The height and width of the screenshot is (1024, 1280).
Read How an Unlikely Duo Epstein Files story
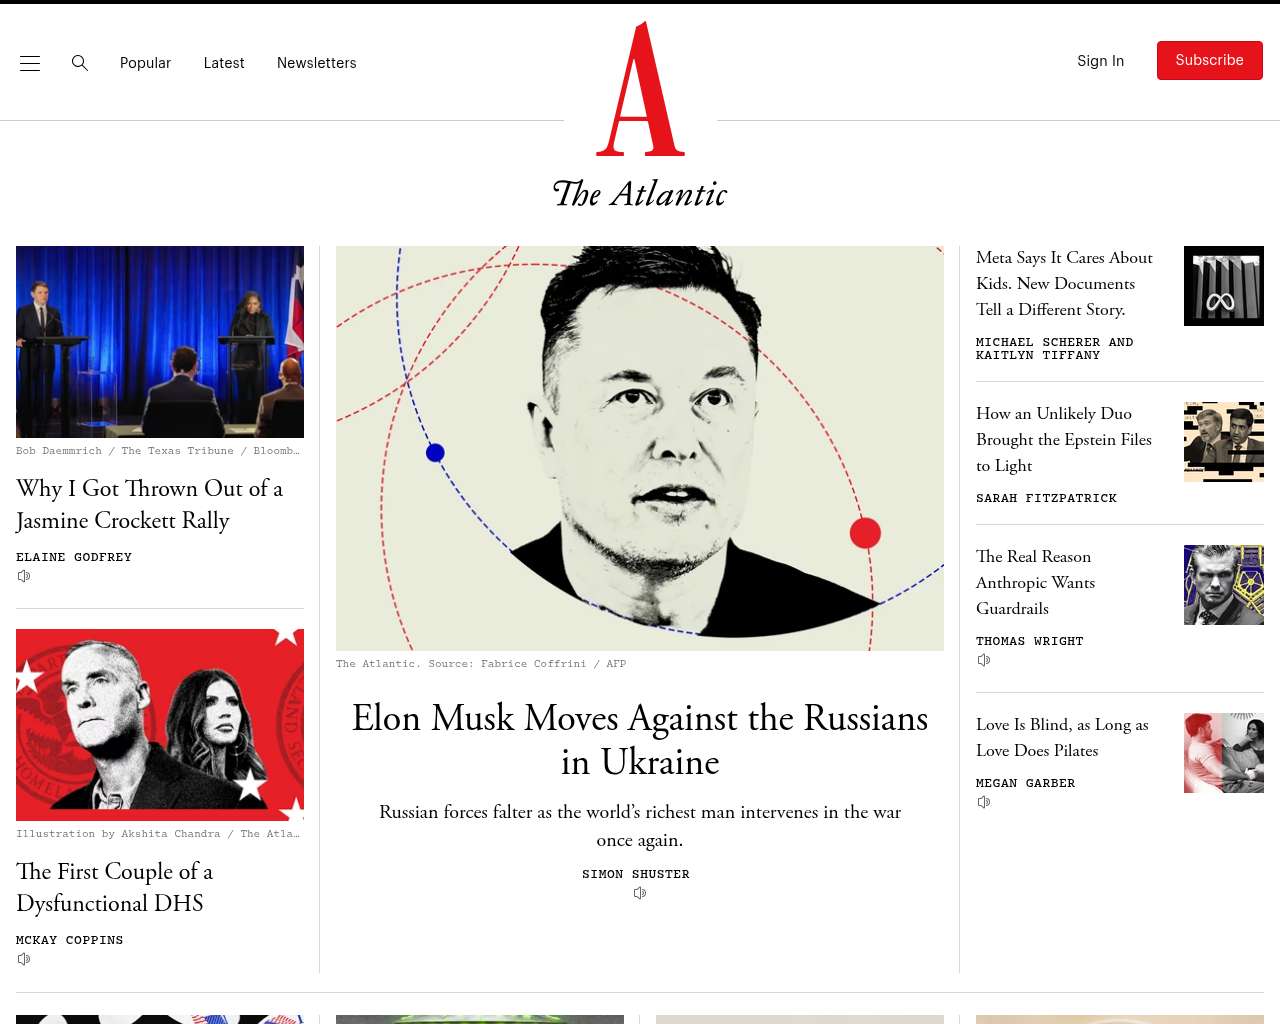point(1064,439)
